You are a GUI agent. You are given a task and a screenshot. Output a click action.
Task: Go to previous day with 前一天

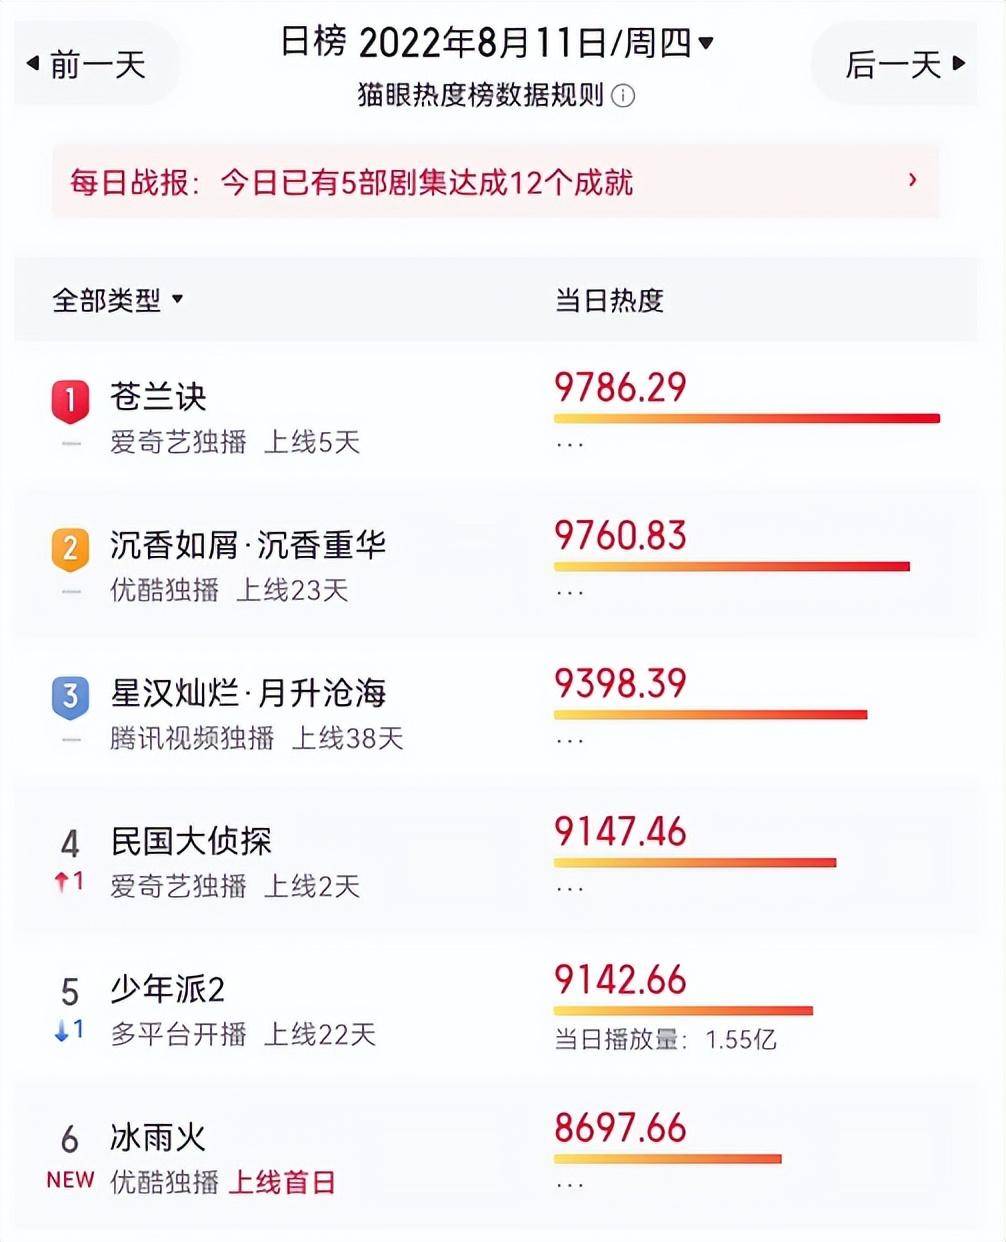pyautogui.click(x=86, y=65)
